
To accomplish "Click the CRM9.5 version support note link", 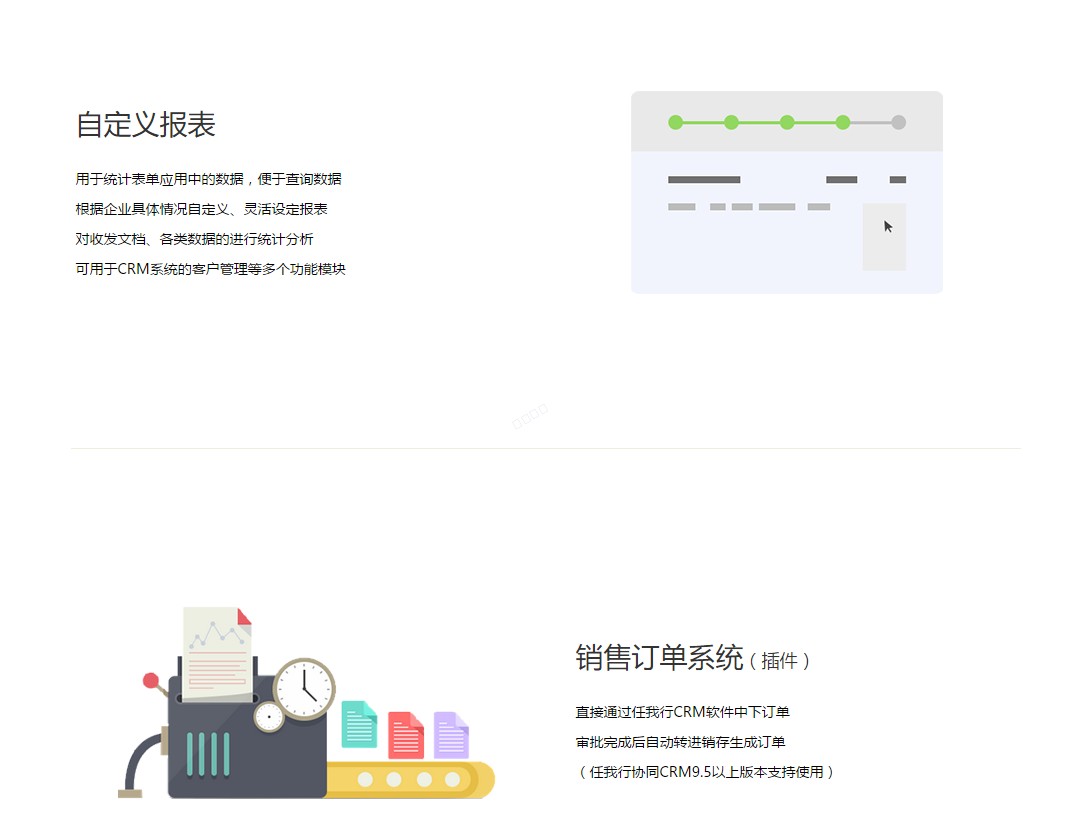I will click(x=705, y=771).
